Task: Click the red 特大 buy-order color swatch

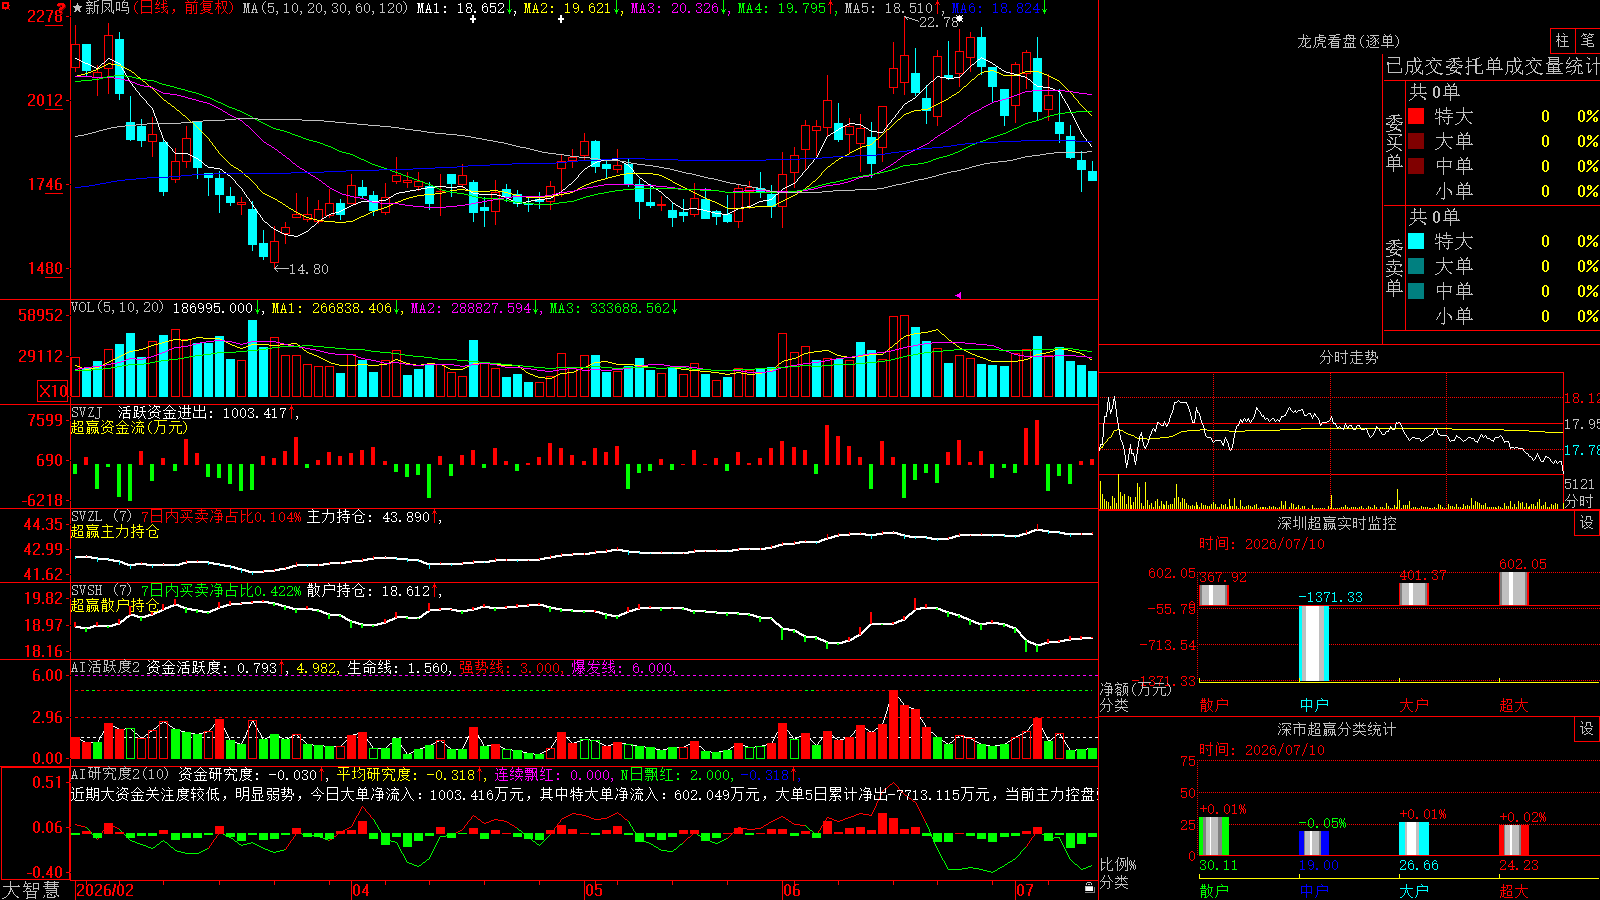Action: [x=1416, y=116]
